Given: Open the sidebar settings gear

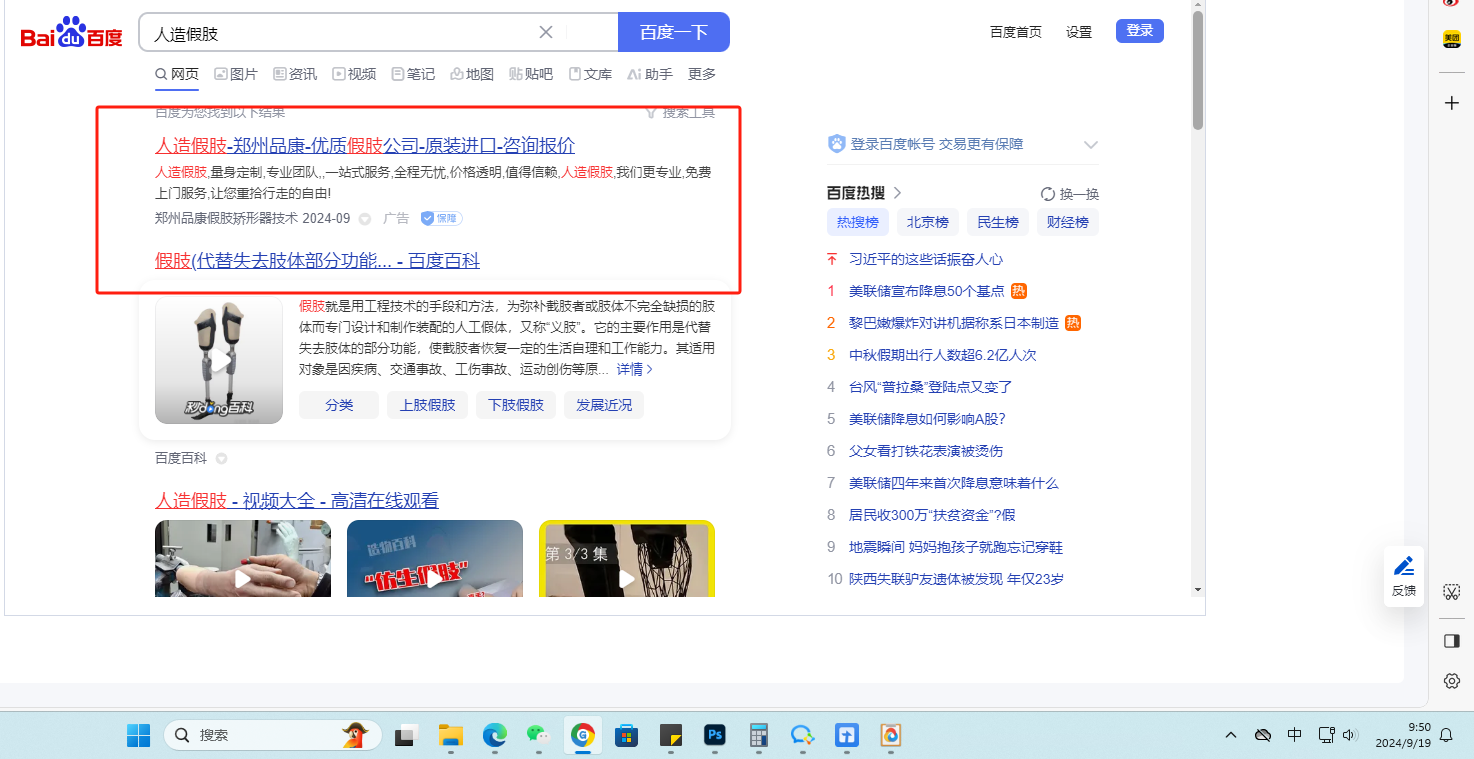Looking at the screenshot, I should coord(1452,681).
